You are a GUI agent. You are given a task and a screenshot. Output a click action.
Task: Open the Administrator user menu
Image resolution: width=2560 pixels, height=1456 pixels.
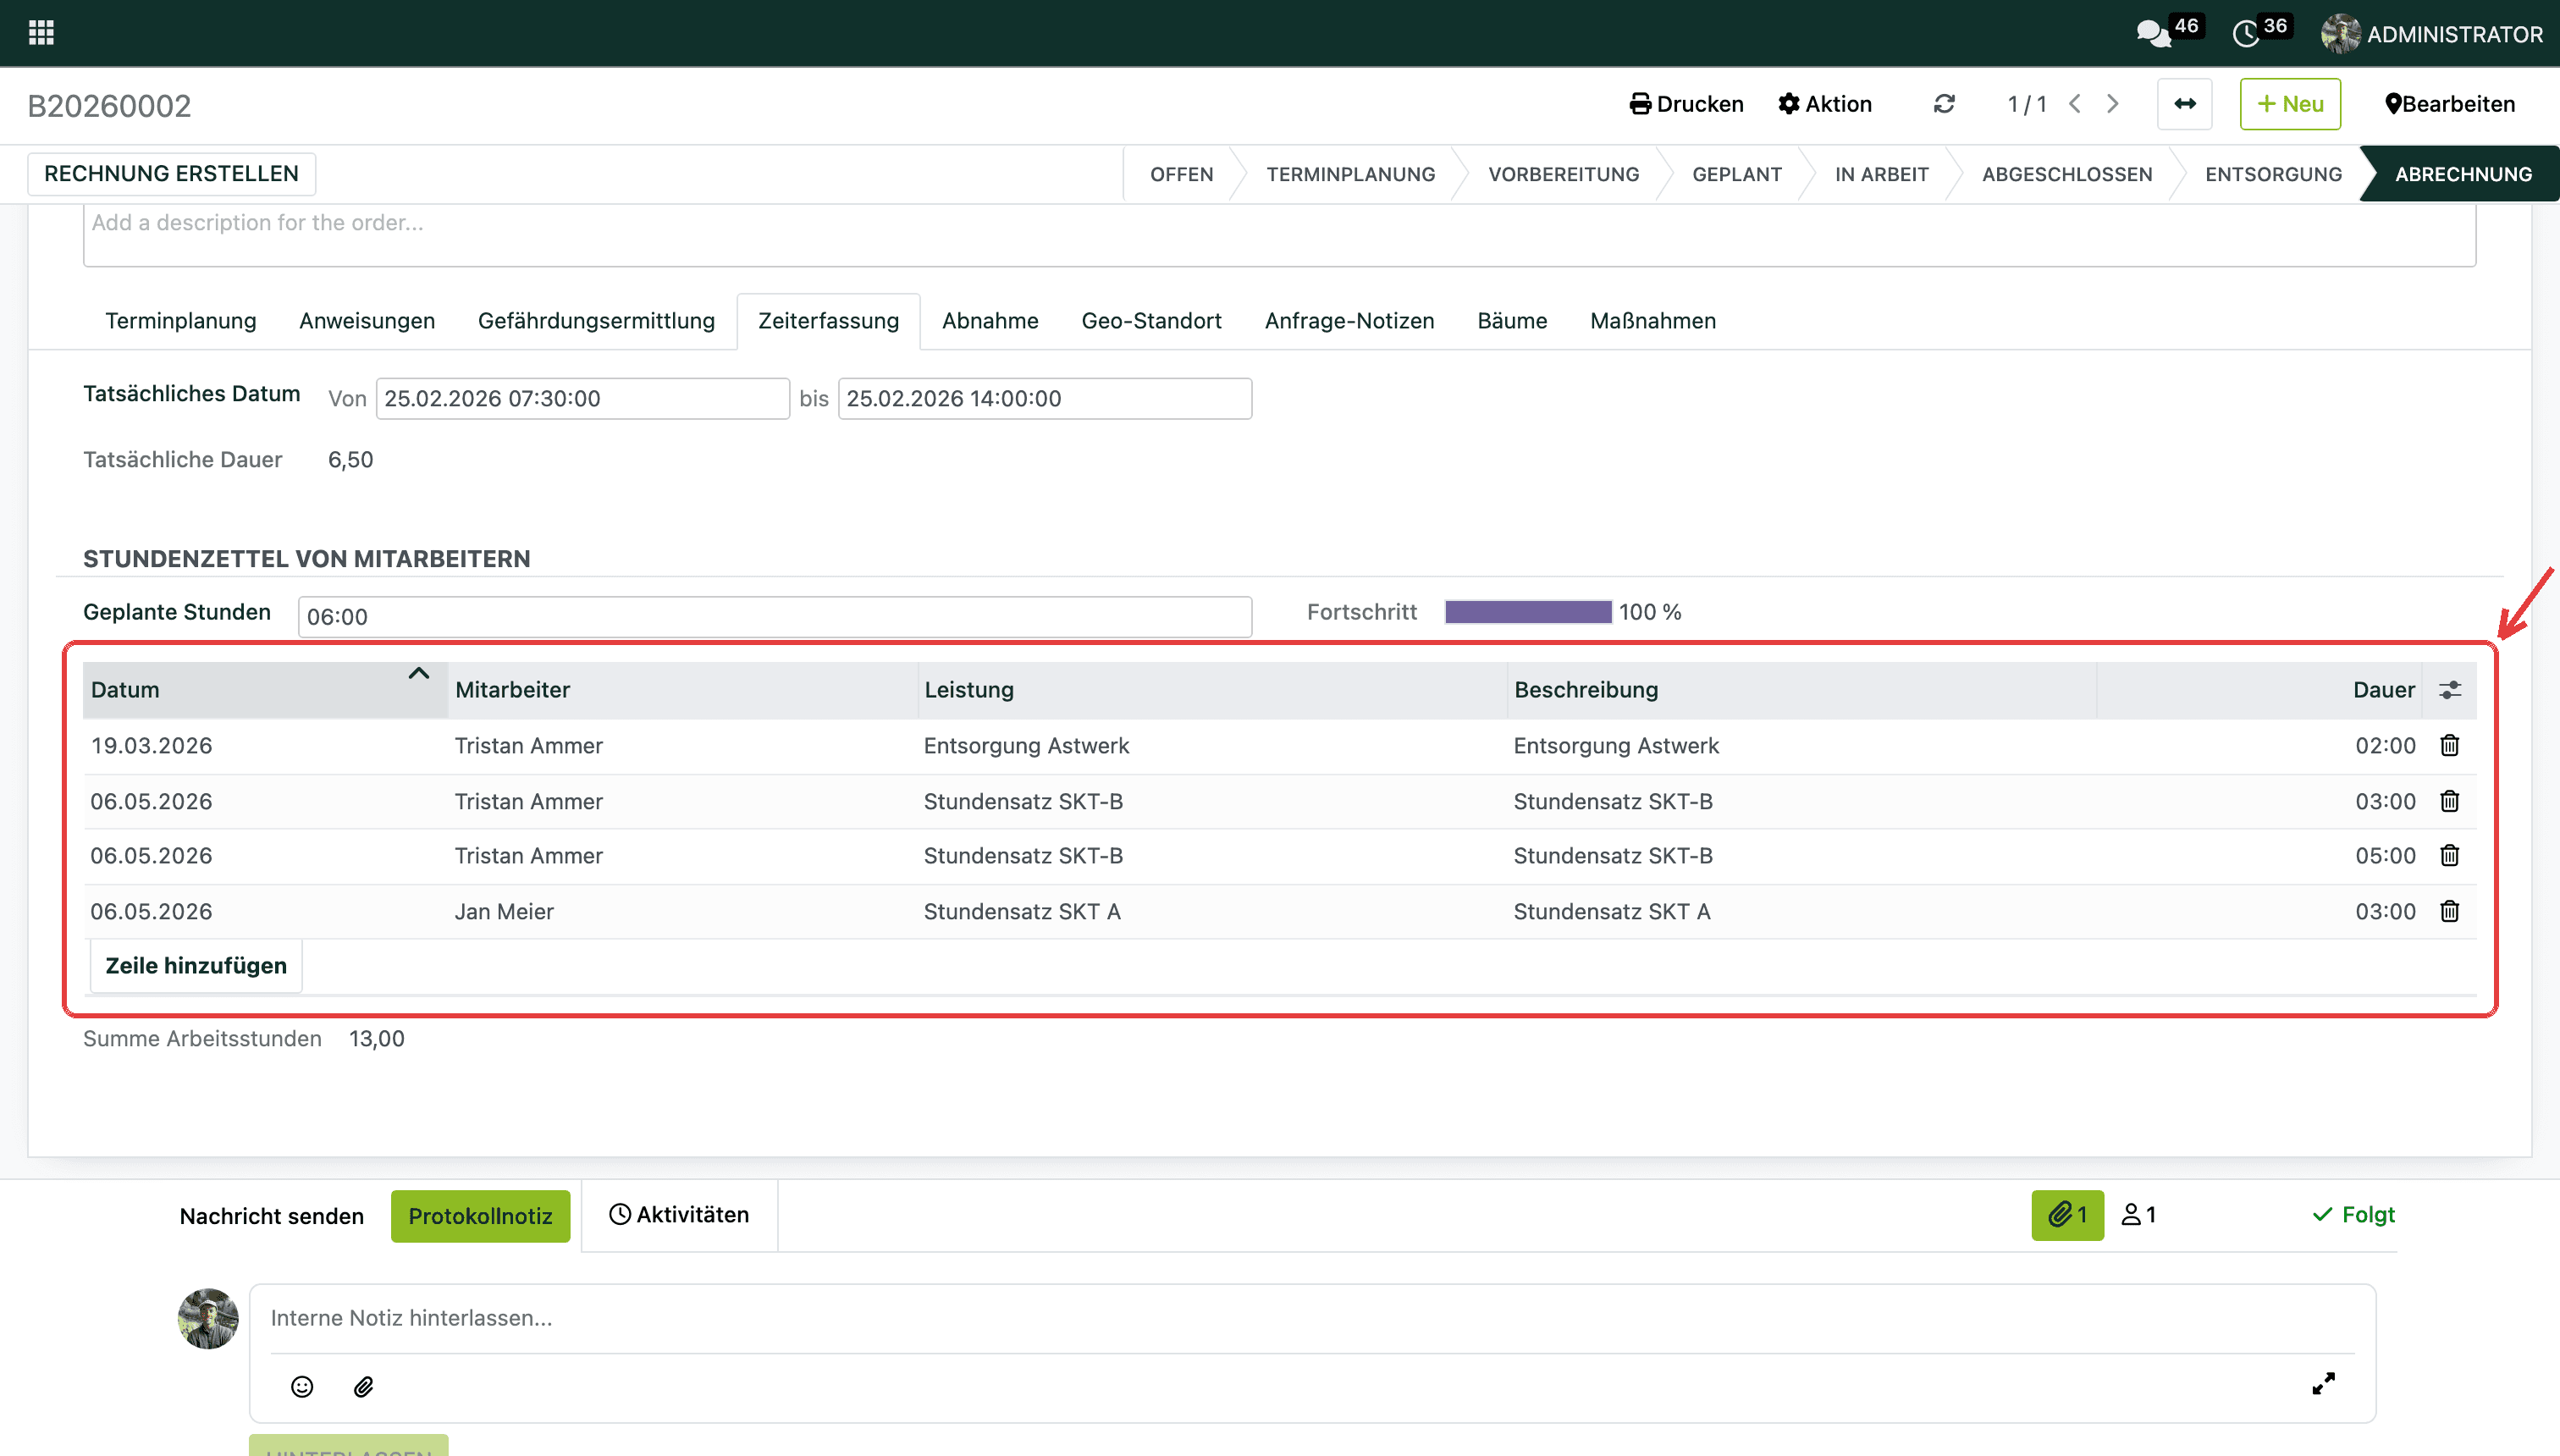point(2432,34)
